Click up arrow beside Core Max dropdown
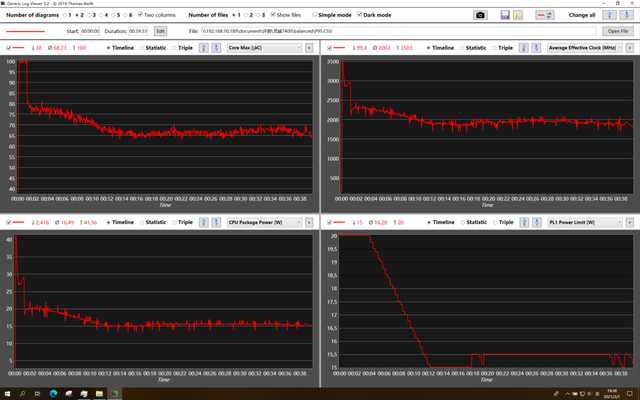Viewport: 640px width, 400px height. 204,48
